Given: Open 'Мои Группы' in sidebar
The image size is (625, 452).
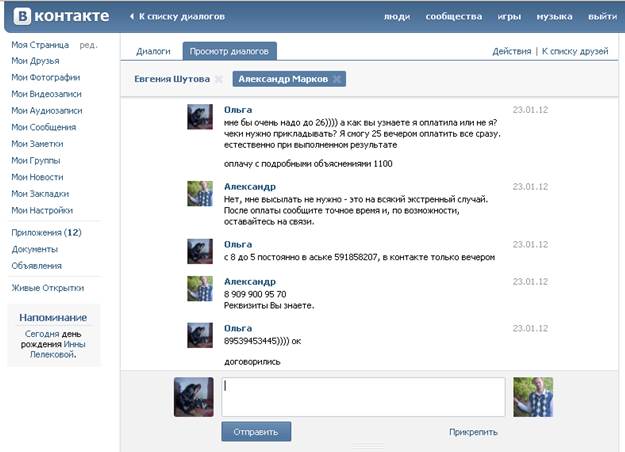Looking at the screenshot, I should [35, 161].
